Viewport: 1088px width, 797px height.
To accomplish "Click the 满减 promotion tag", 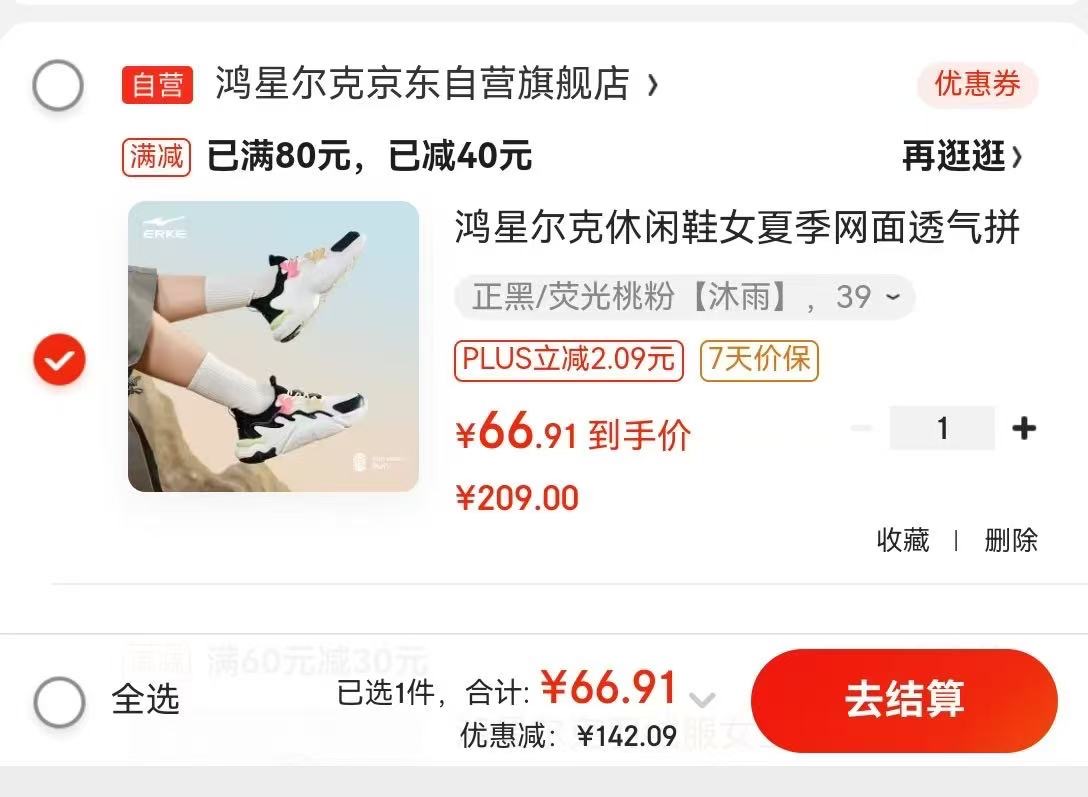I will click(157, 157).
